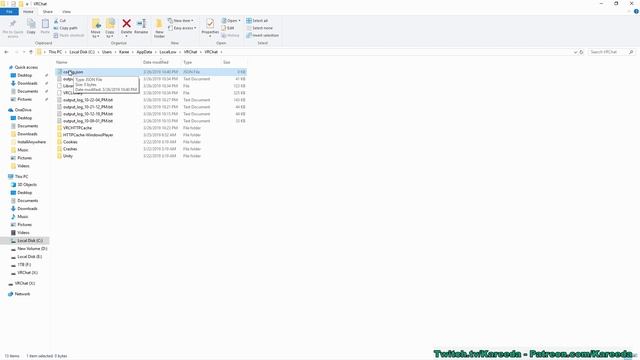Click Select all in the ribbon

pos(257,20)
